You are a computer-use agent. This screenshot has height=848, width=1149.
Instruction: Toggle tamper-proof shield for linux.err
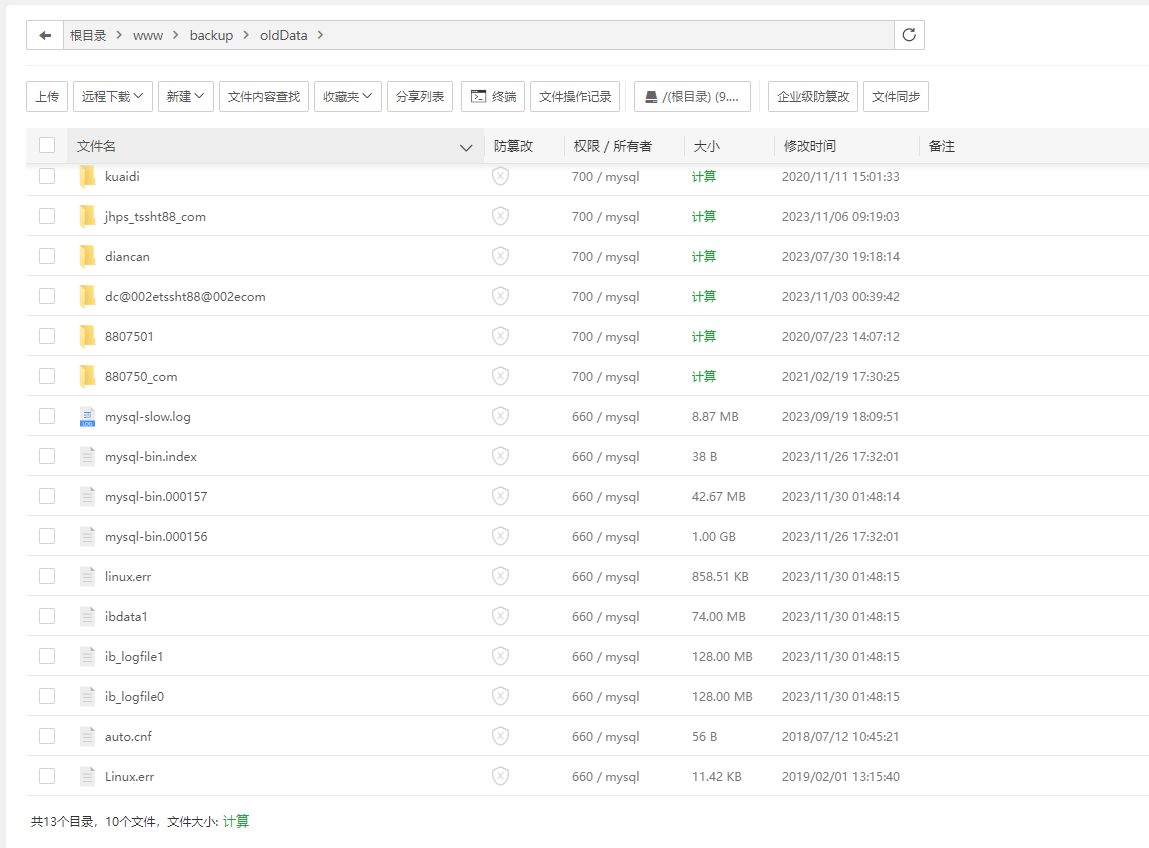pyautogui.click(x=500, y=577)
